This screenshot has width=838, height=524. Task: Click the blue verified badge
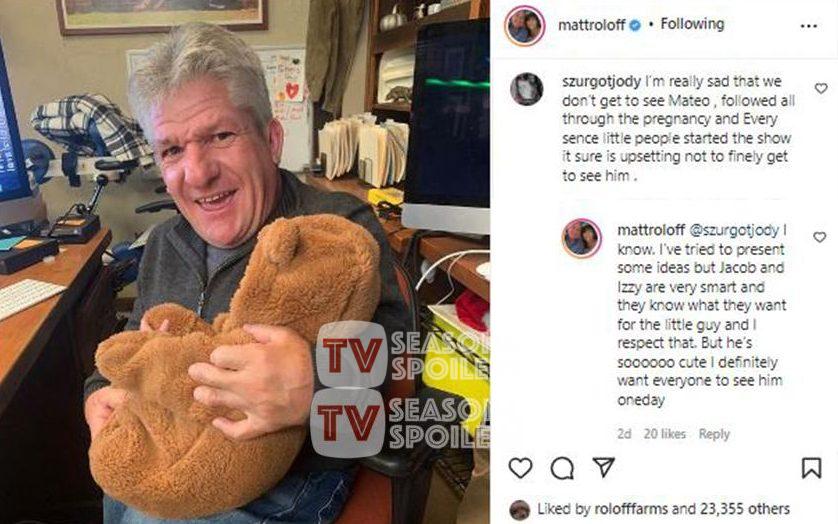click(x=634, y=25)
